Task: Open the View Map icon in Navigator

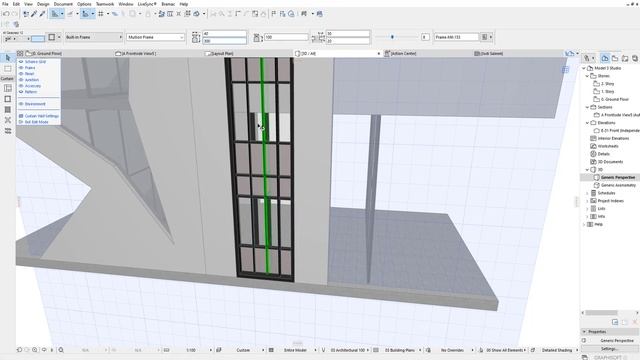Action: coord(615,58)
